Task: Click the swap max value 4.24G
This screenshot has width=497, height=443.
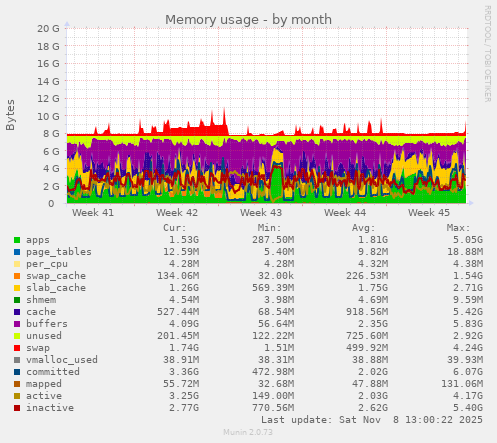Action: 468,348
